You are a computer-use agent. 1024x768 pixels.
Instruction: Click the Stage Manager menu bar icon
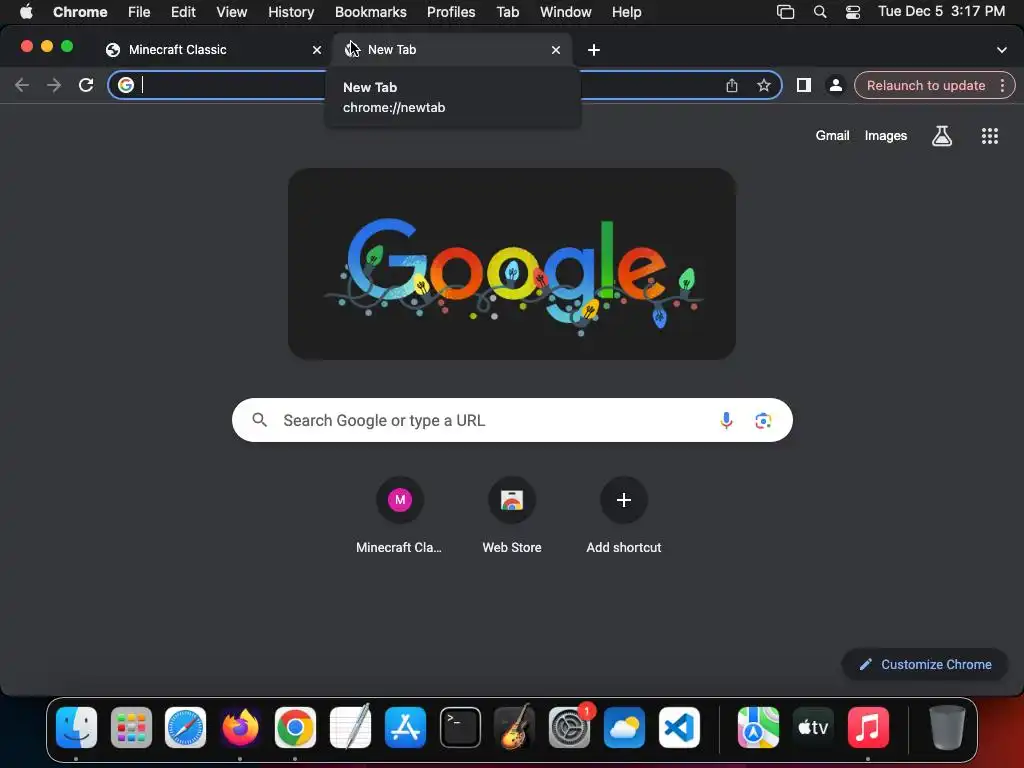[786, 12]
